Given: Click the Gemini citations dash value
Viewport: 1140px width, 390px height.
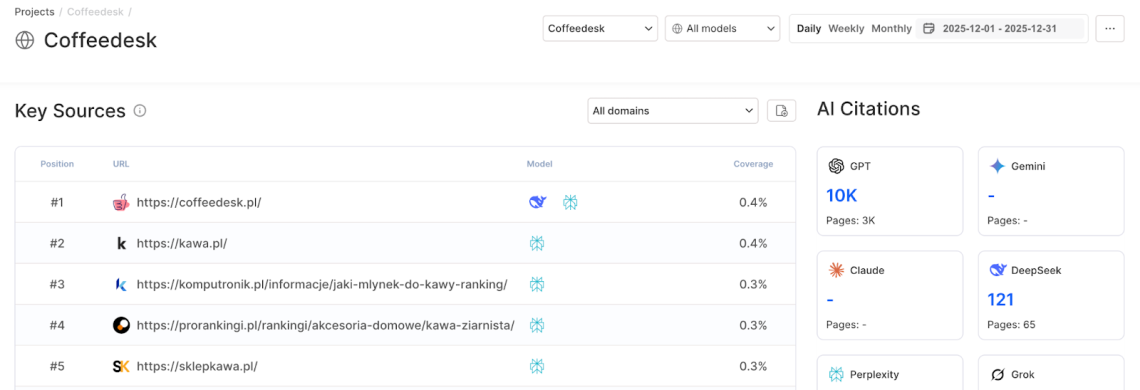Looking at the screenshot, I should point(992,195).
